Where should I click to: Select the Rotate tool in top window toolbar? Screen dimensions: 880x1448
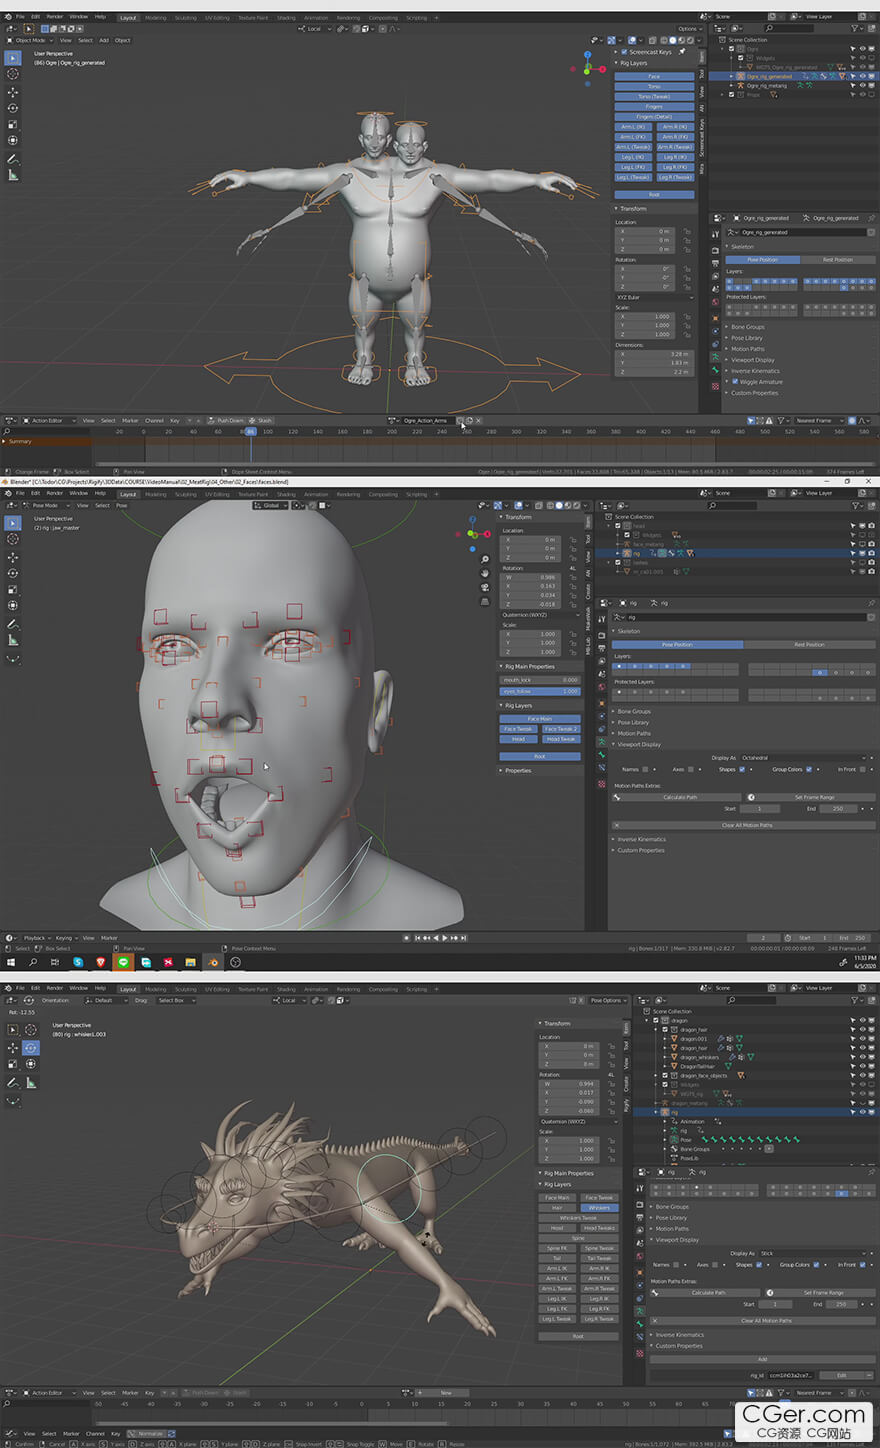click(x=13, y=108)
